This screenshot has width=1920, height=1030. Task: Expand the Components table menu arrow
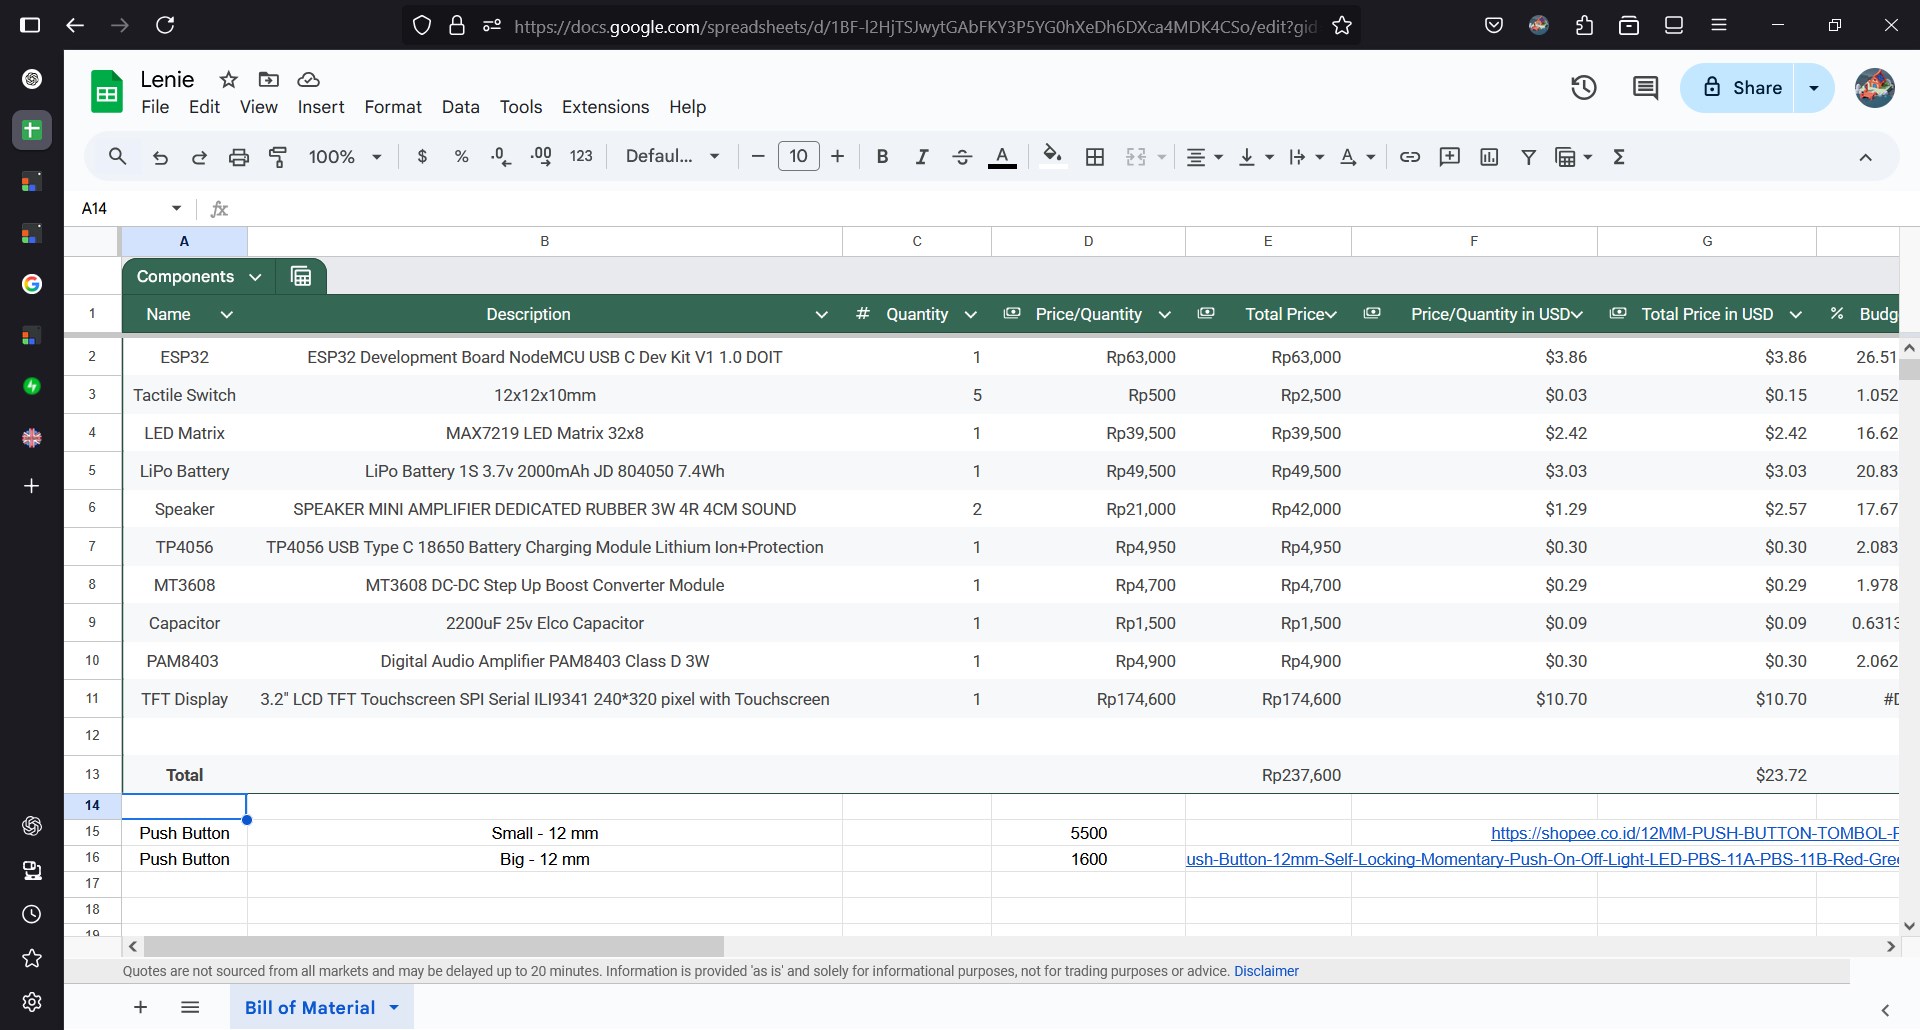point(255,277)
